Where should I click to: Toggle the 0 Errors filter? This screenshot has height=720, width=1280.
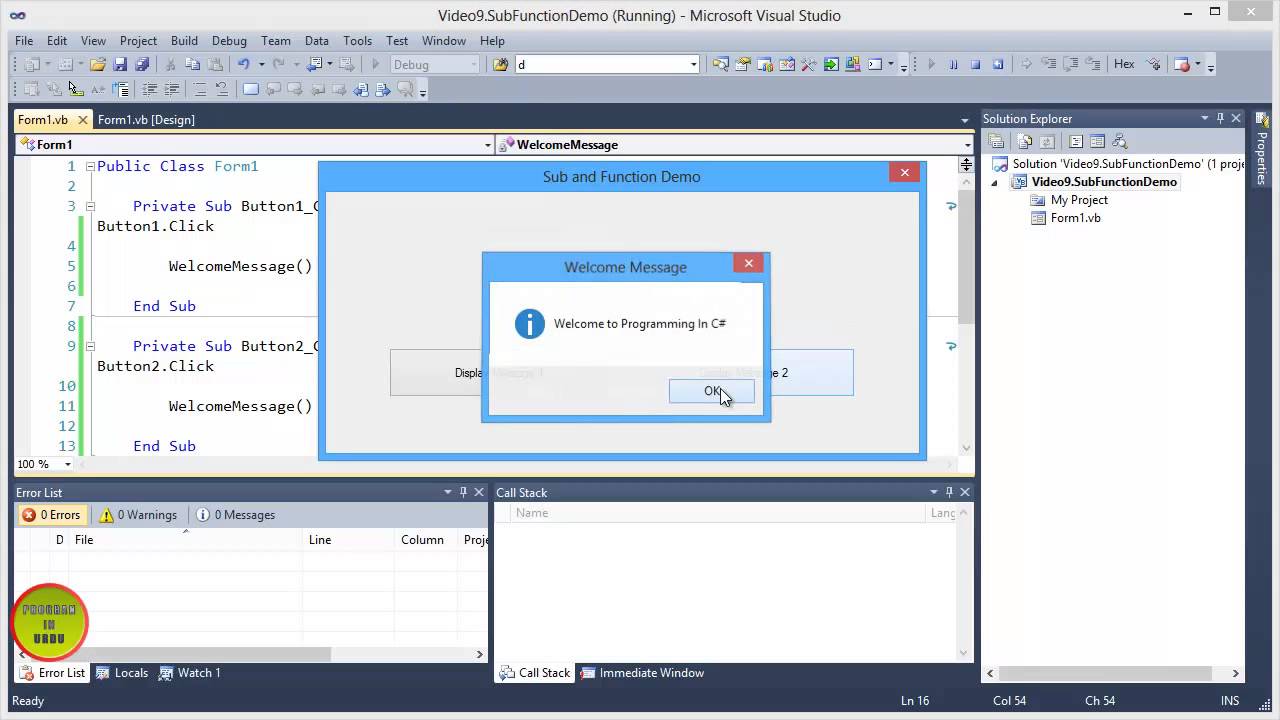[x=52, y=515]
